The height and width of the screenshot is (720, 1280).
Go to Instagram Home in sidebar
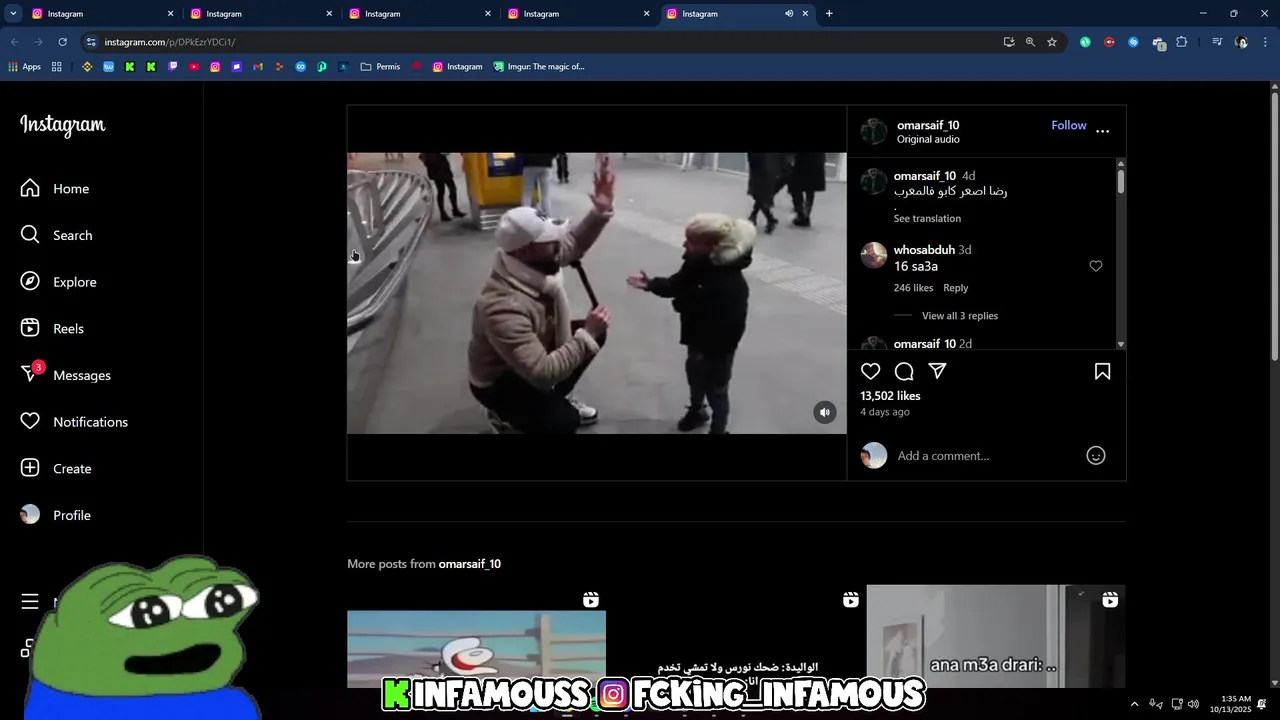(55, 188)
